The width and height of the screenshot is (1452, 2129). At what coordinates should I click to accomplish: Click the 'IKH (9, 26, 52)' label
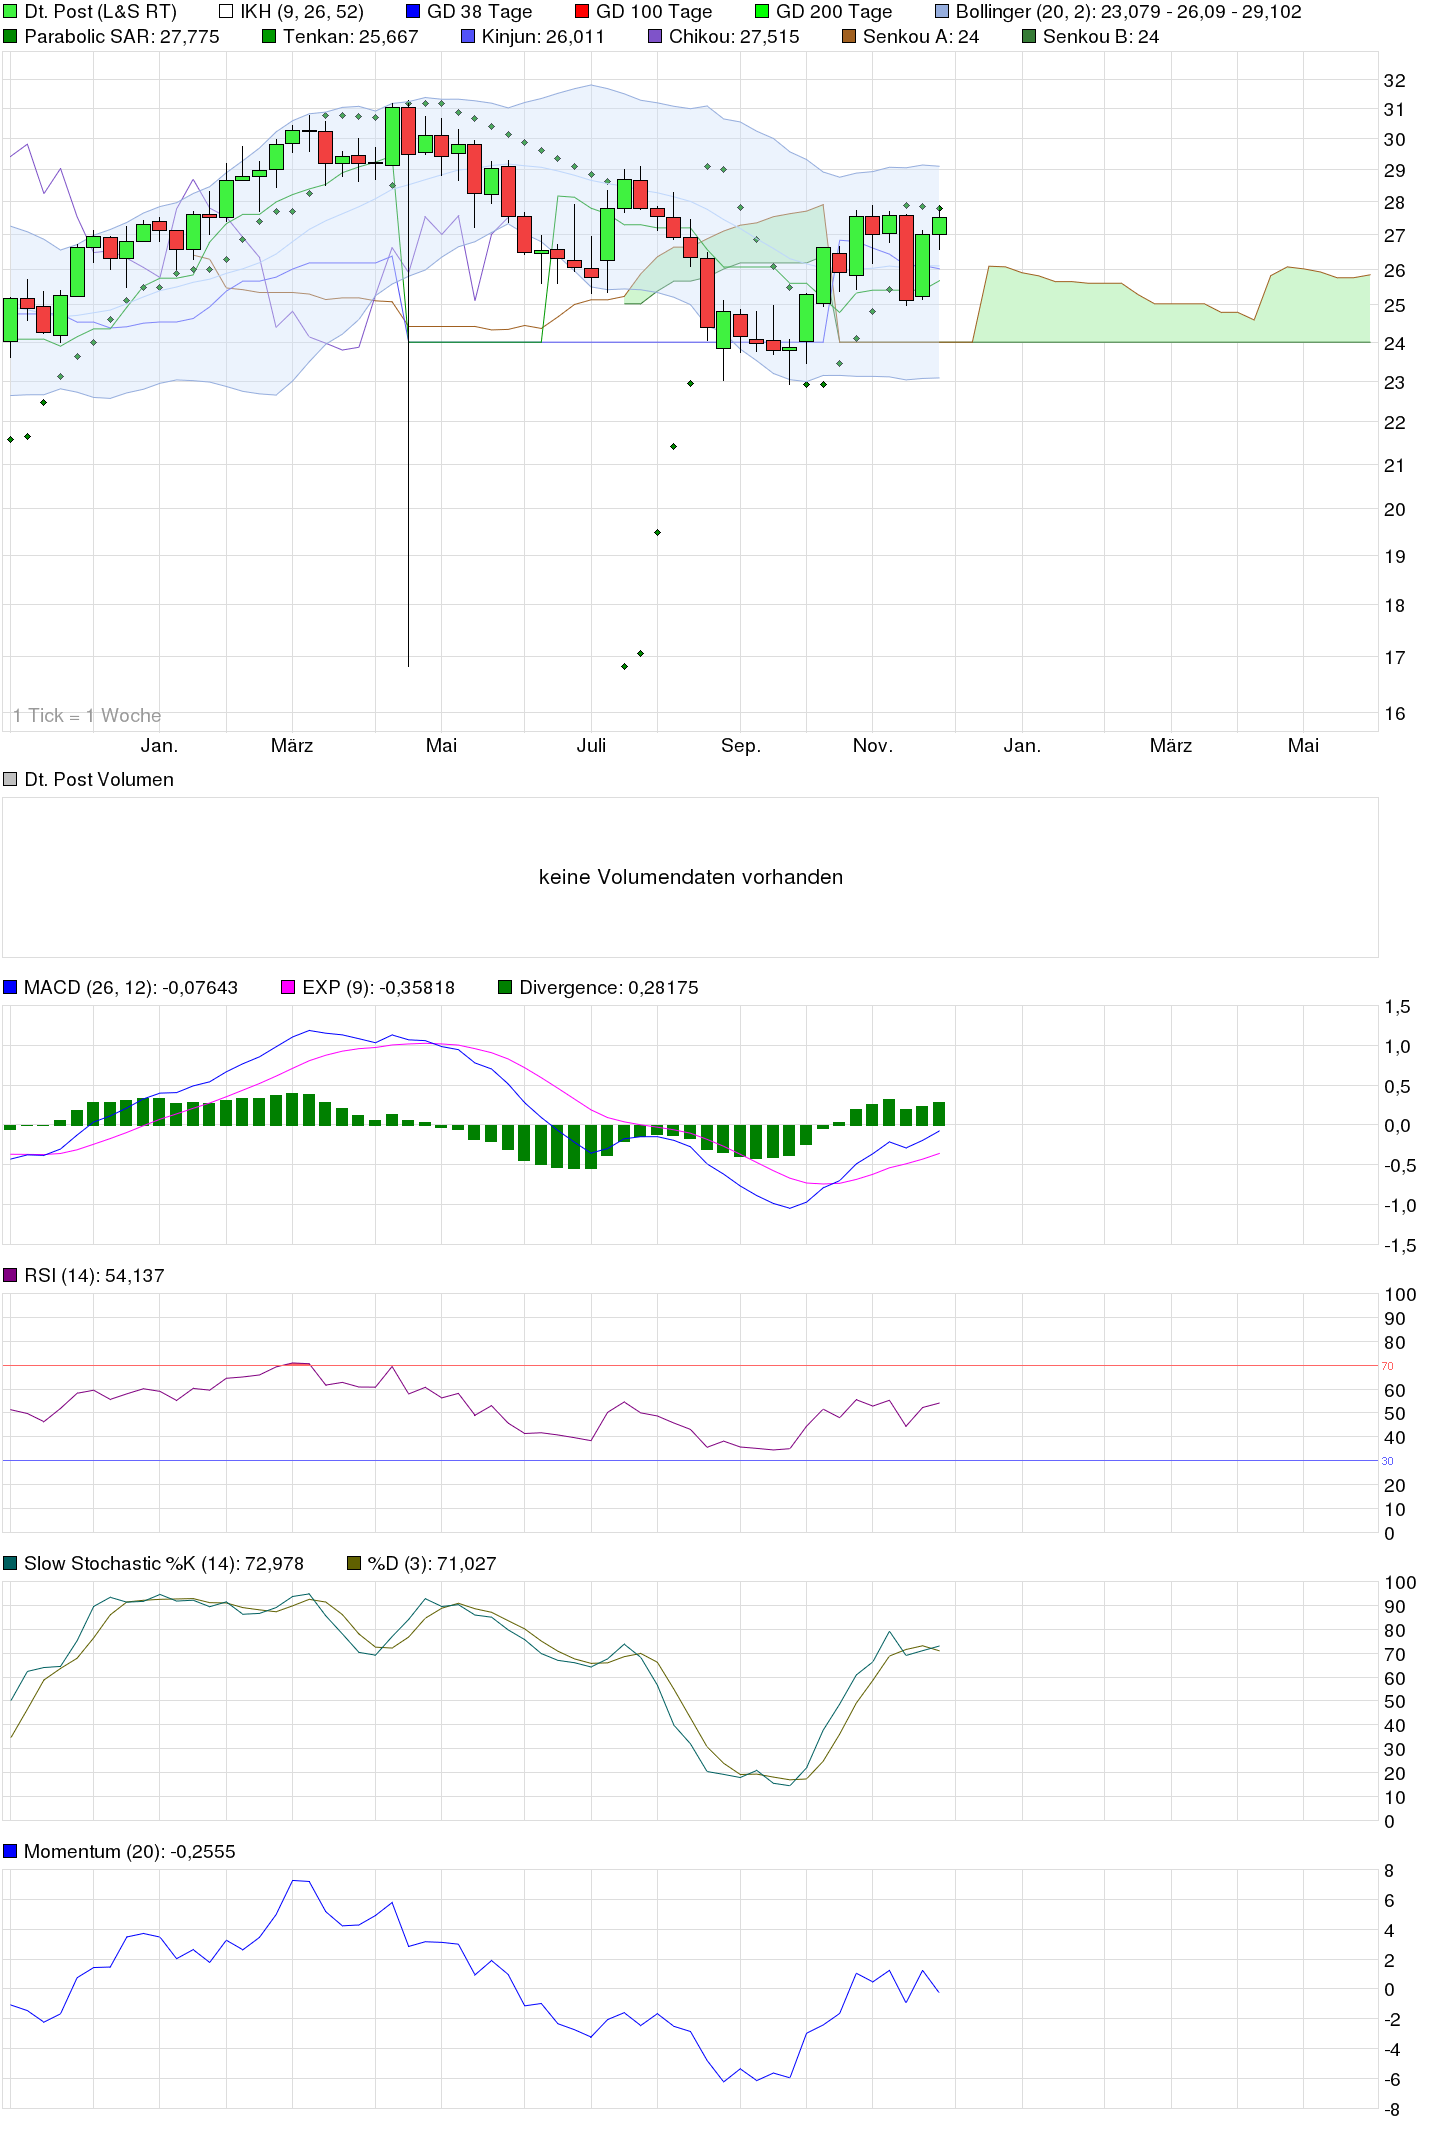(302, 12)
